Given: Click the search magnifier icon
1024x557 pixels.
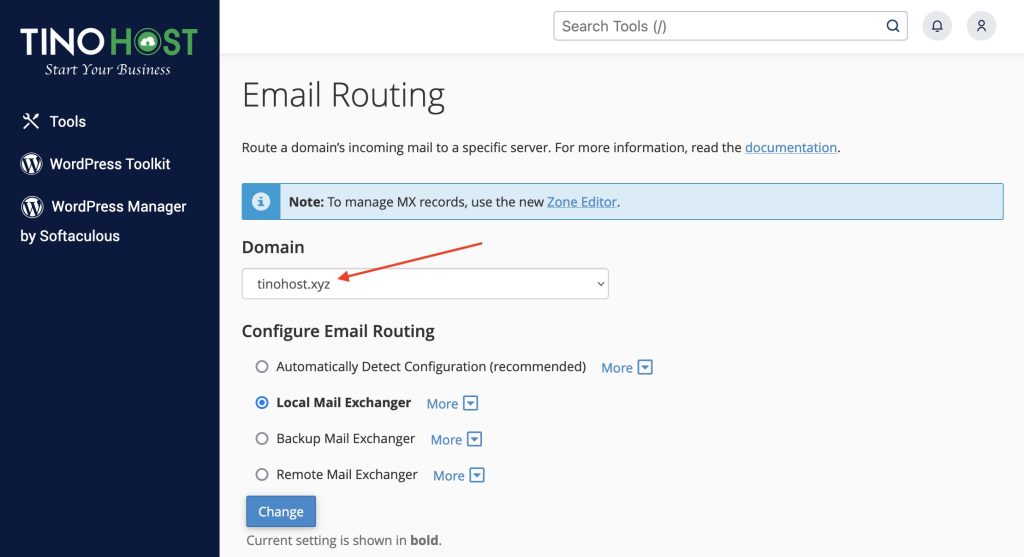Looking at the screenshot, I should (893, 26).
